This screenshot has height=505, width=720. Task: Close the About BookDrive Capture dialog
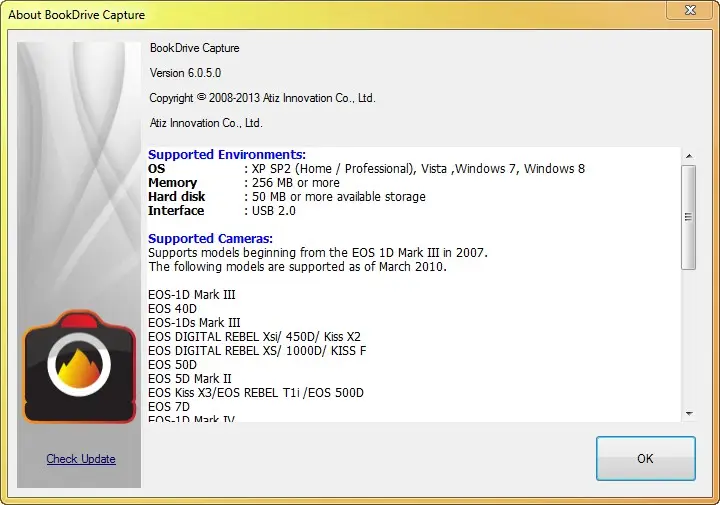pyautogui.click(x=690, y=10)
